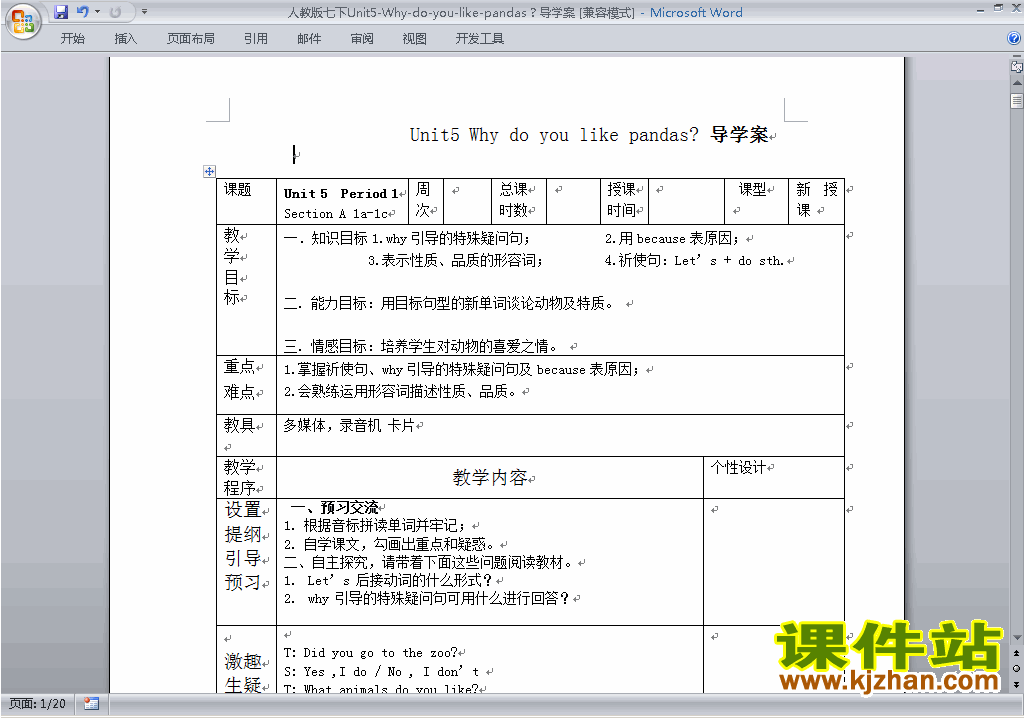Open the 邮件 ribbon tab
1024x718 pixels.
tap(309, 39)
